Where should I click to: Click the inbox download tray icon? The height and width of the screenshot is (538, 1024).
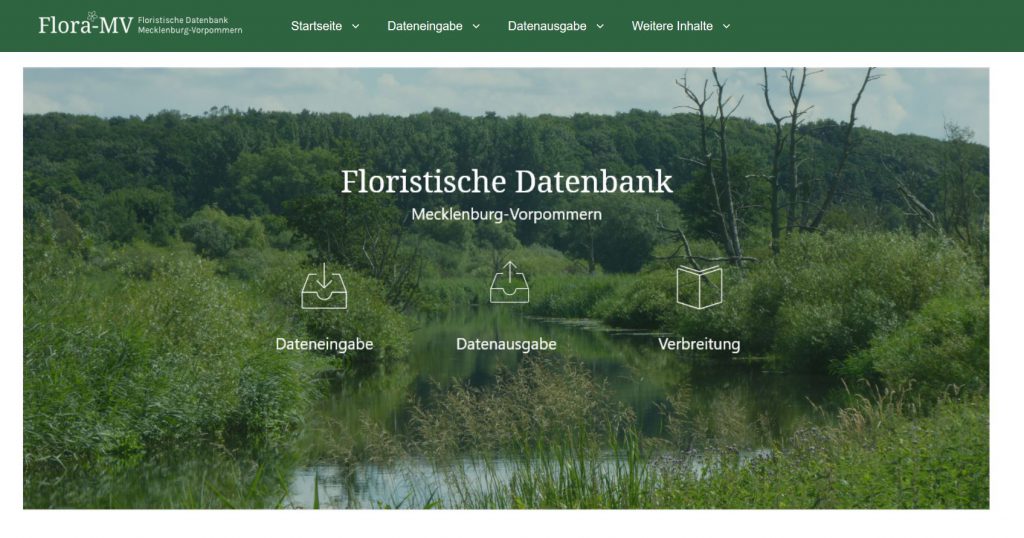click(324, 286)
